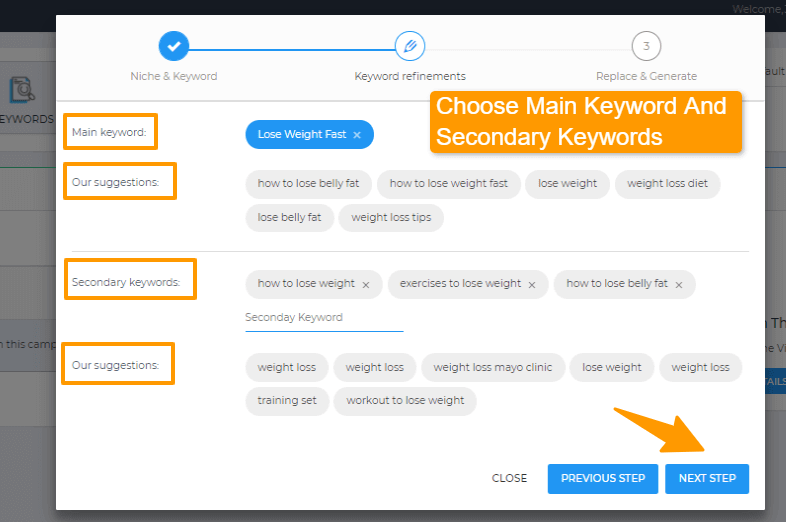Close the keyword refinements dialog

(x=509, y=478)
